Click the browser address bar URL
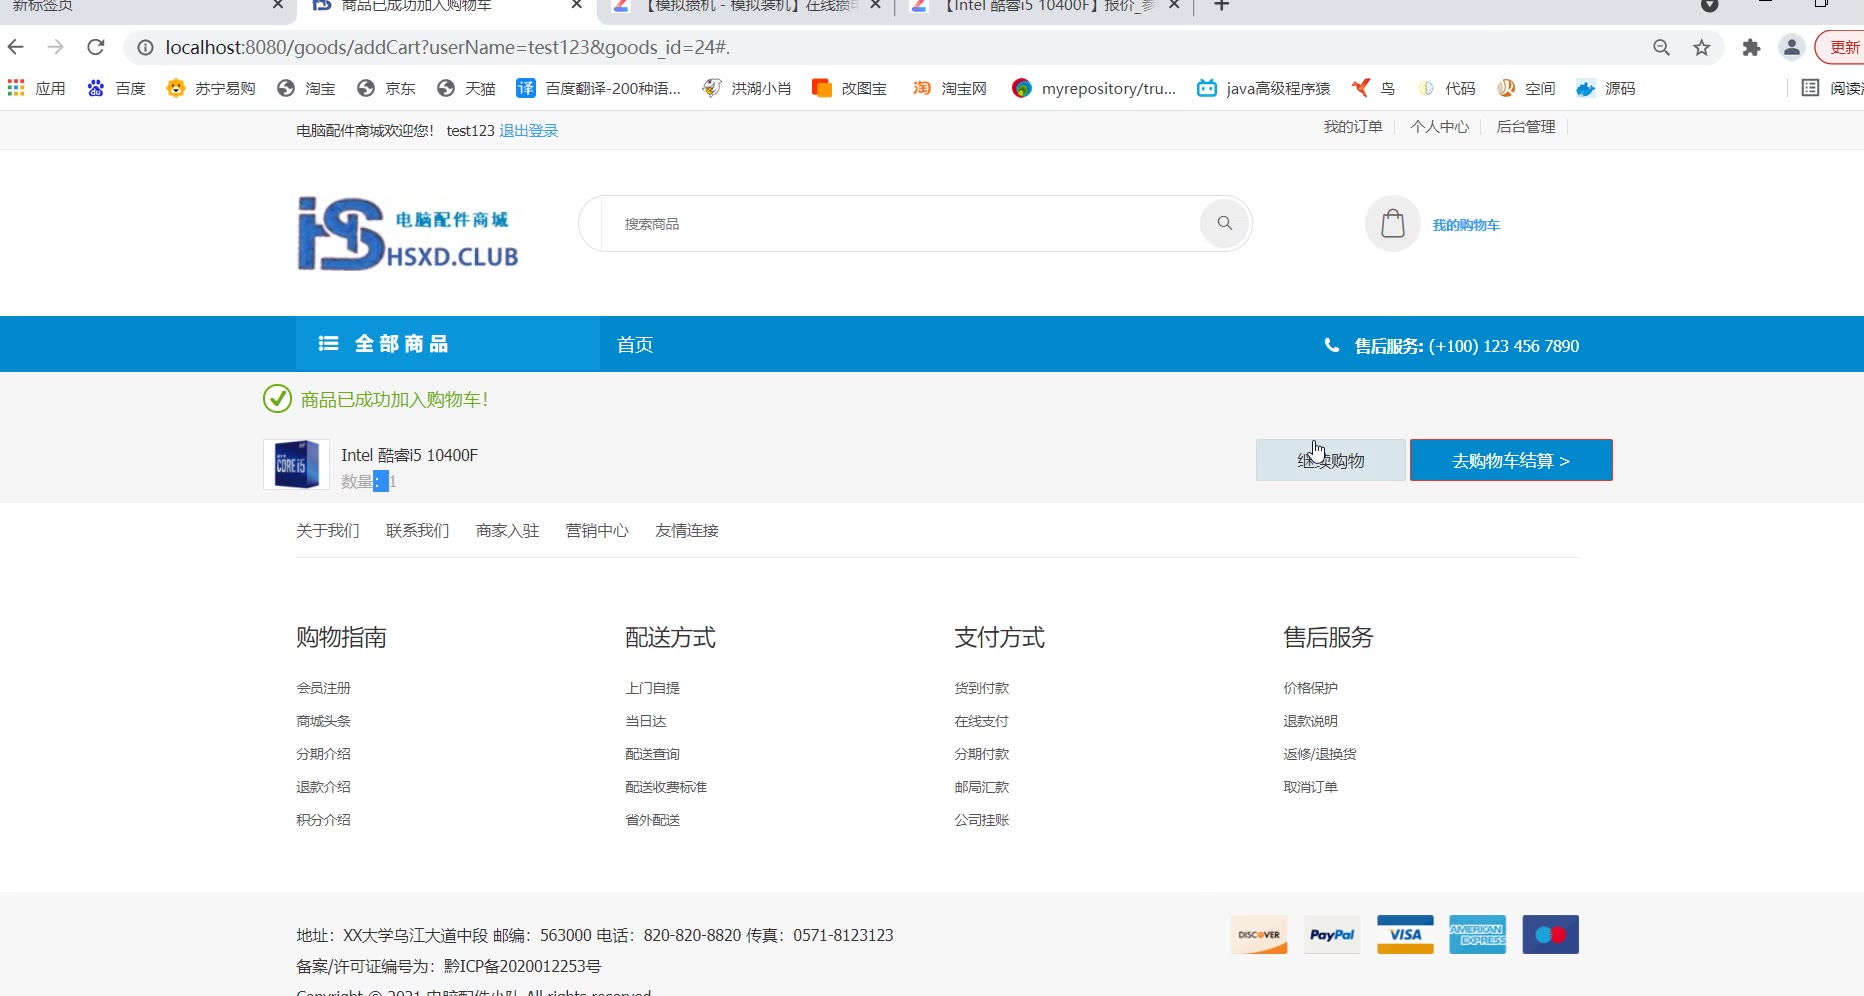The height and width of the screenshot is (996, 1864). tap(448, 47)
